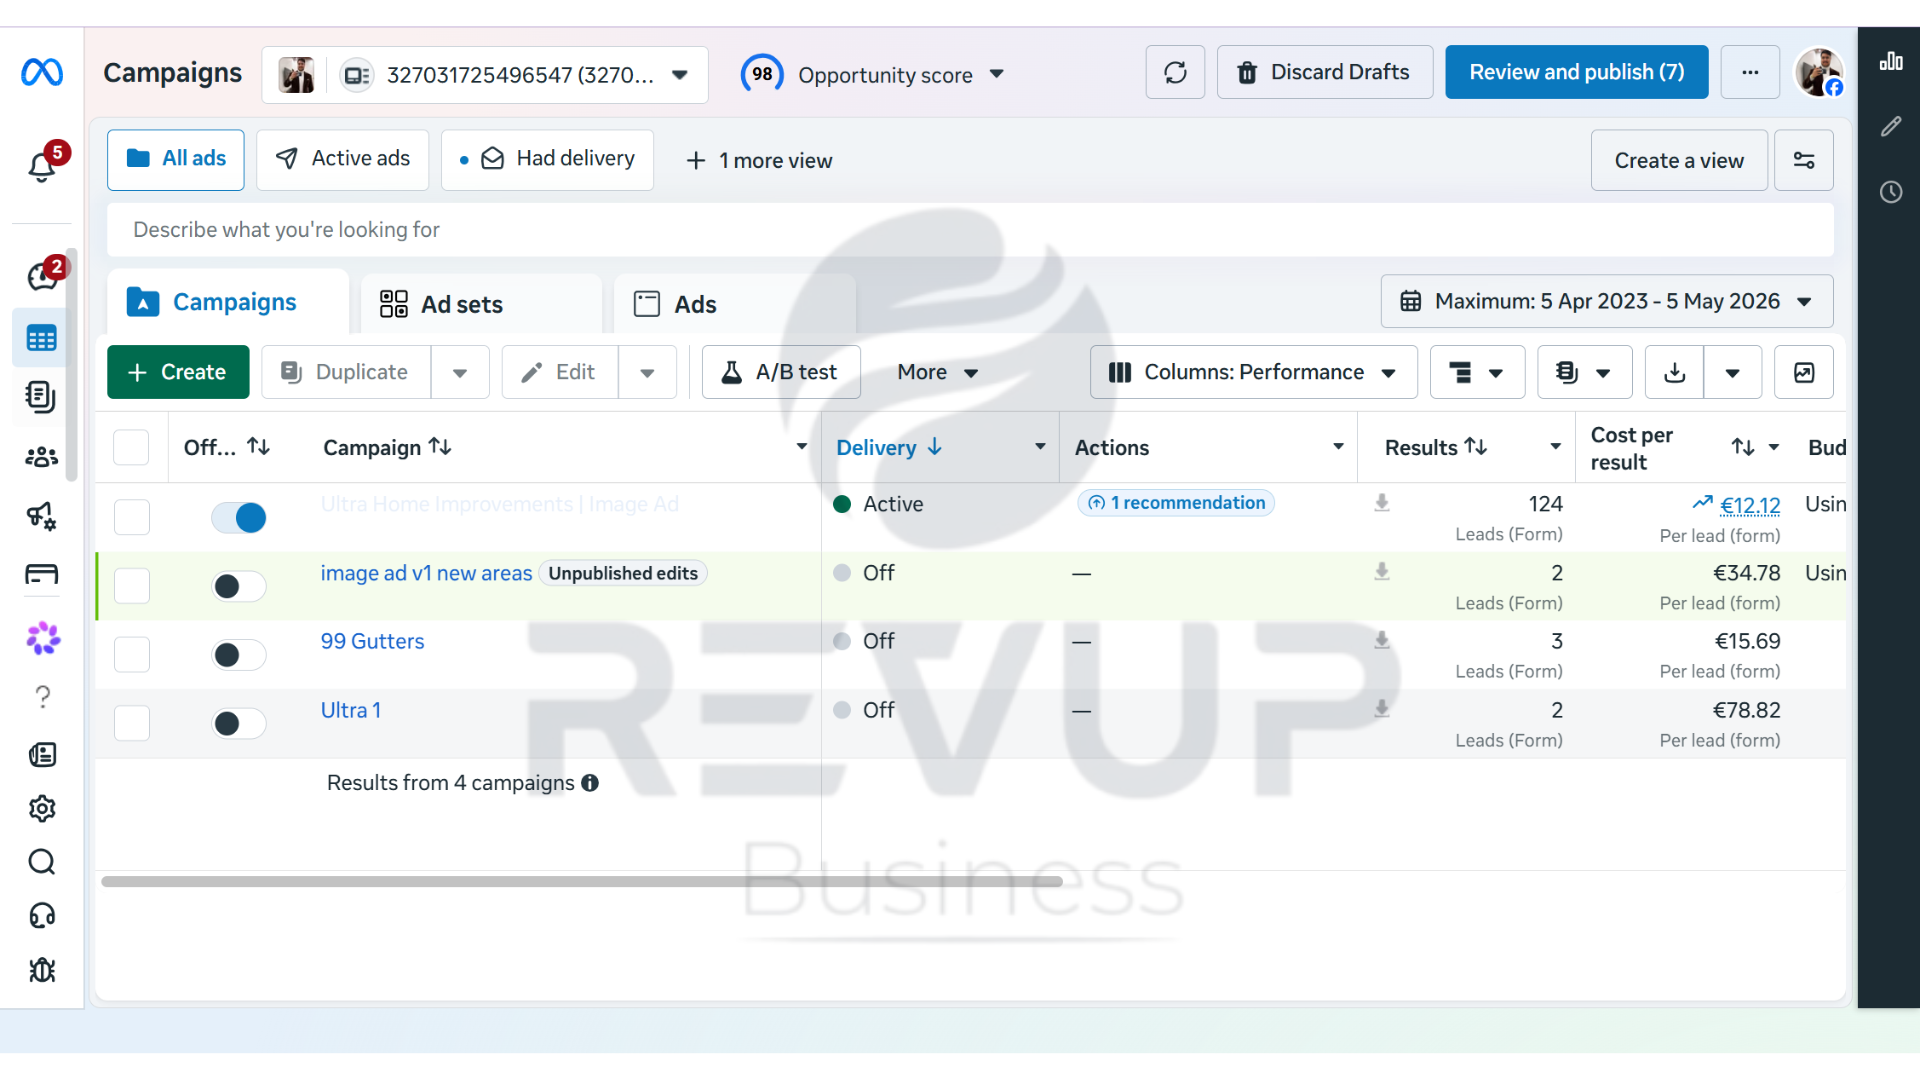Click the export download icon
1920x1080 pixels.
(1675, 372)
